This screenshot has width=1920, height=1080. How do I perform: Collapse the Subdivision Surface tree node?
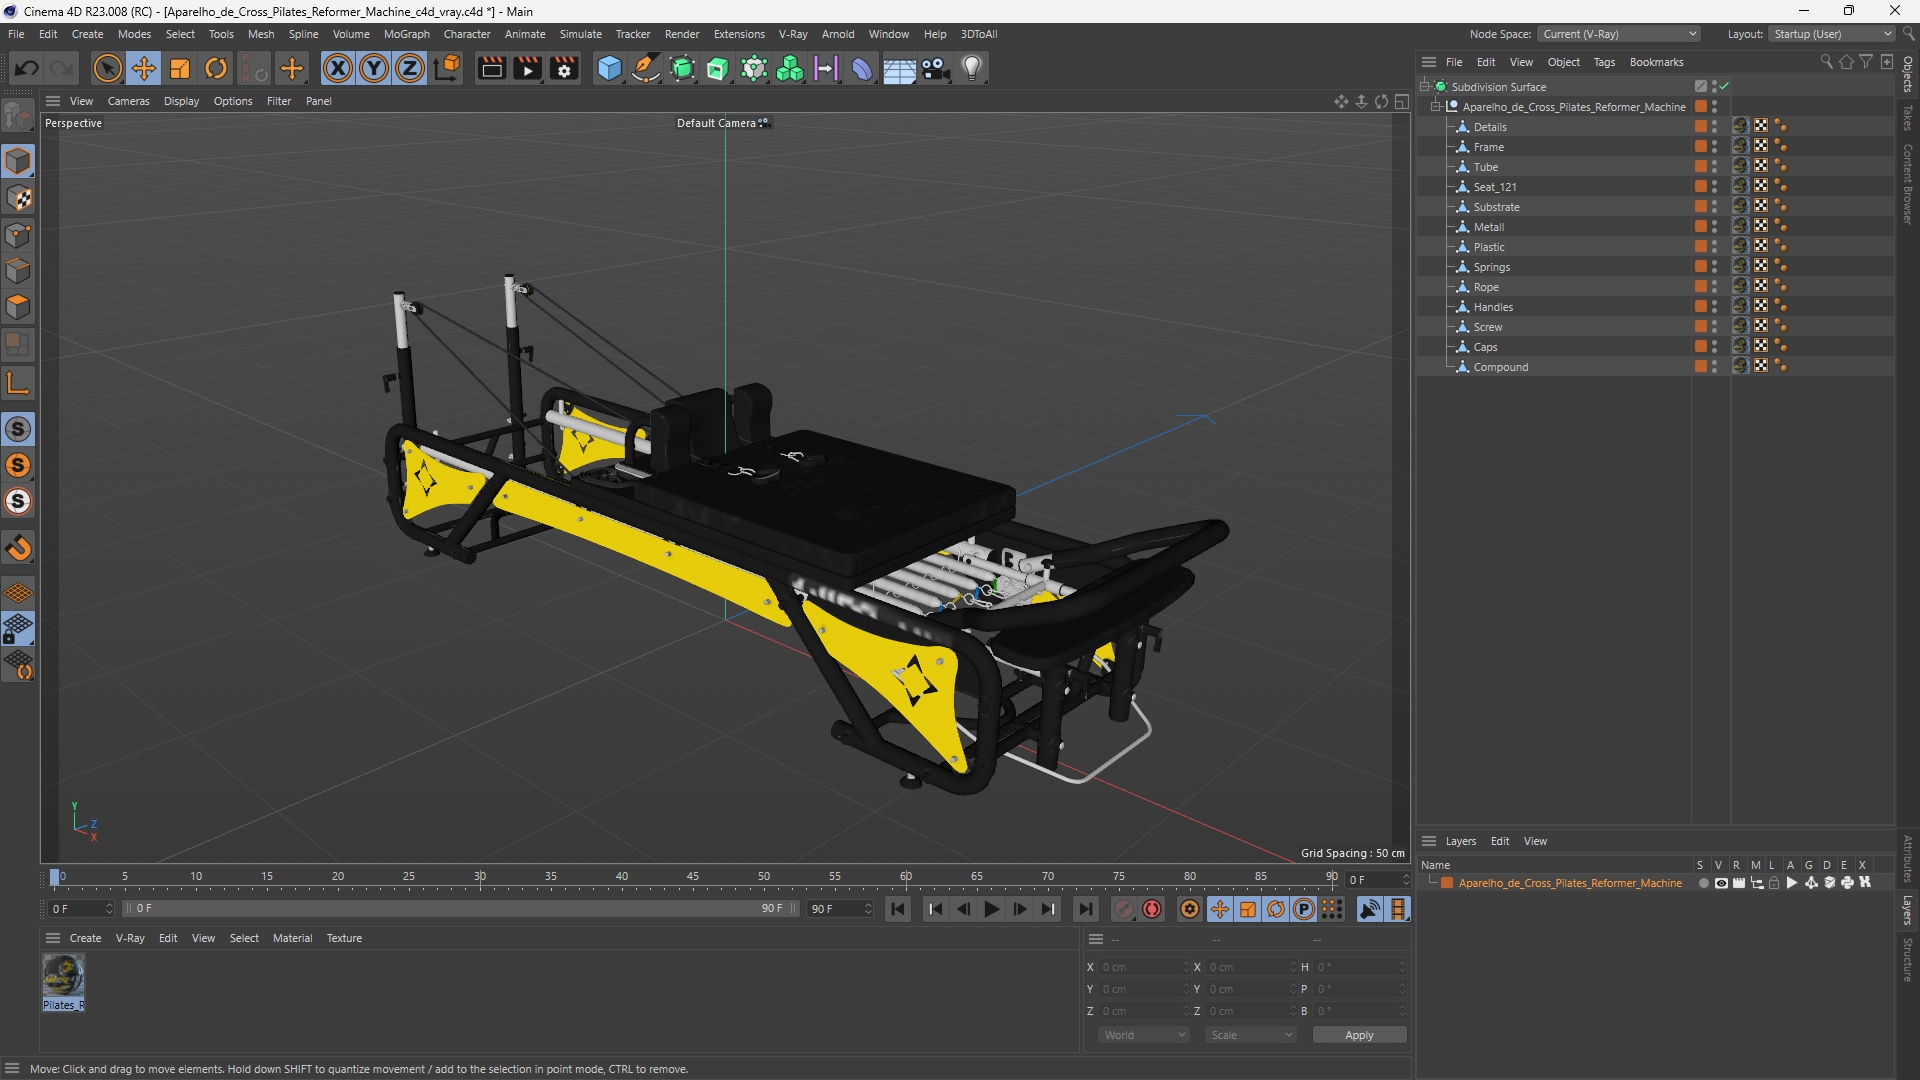[1424, 87]
